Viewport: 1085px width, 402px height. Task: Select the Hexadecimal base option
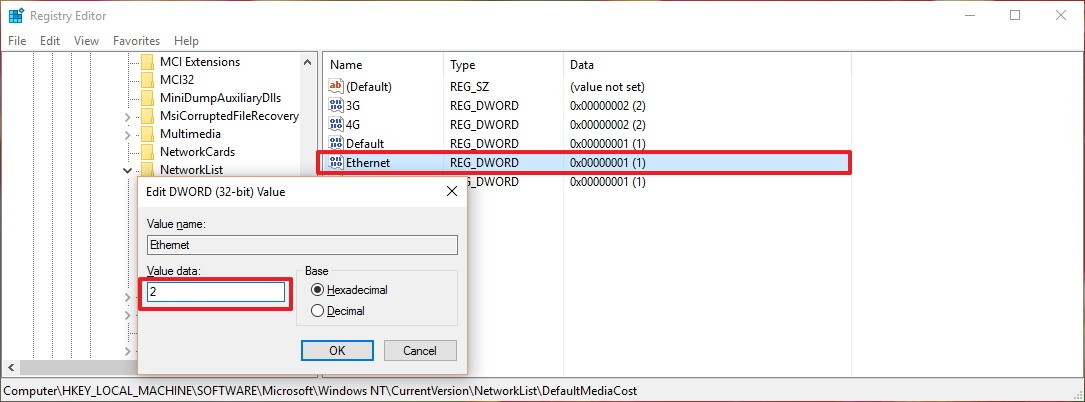(318, 290)
